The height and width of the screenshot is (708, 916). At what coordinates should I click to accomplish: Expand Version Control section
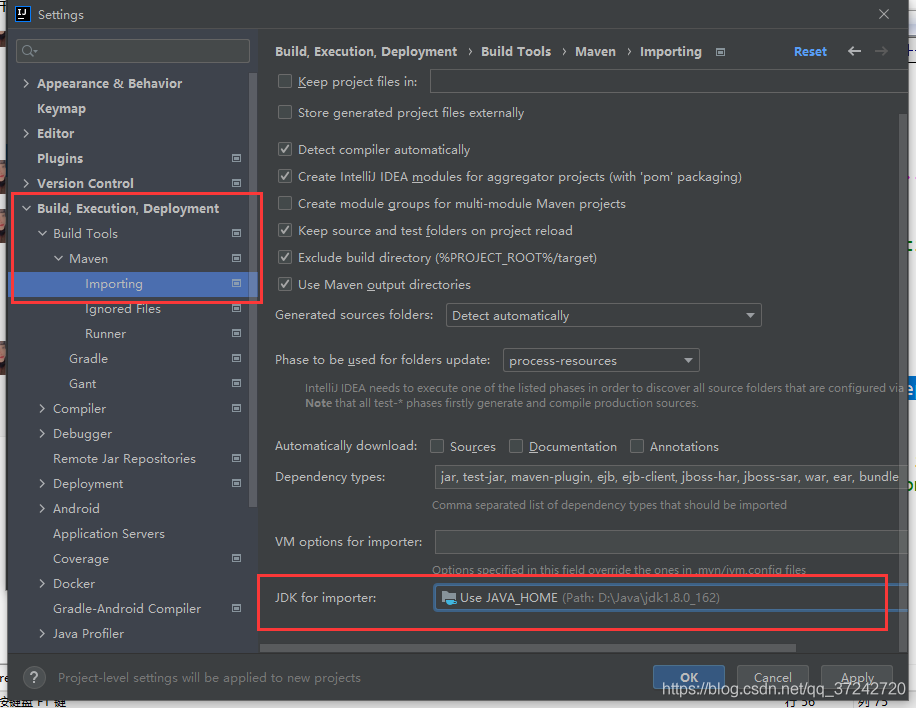(x=26, y=183)
